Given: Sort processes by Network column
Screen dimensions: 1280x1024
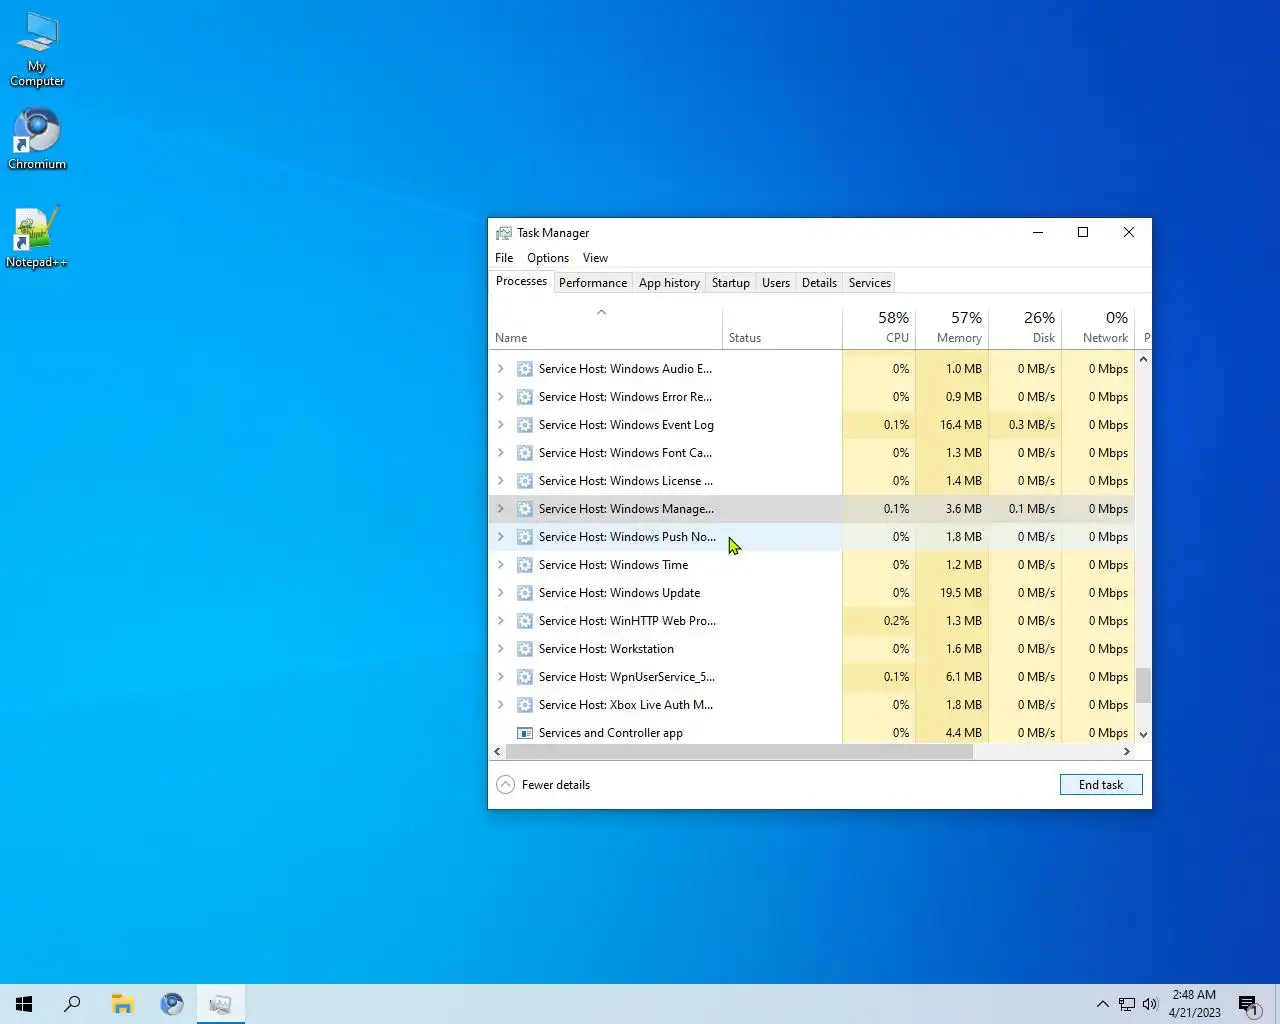Looking at the screenshot, I should [x=1098, y=327].
